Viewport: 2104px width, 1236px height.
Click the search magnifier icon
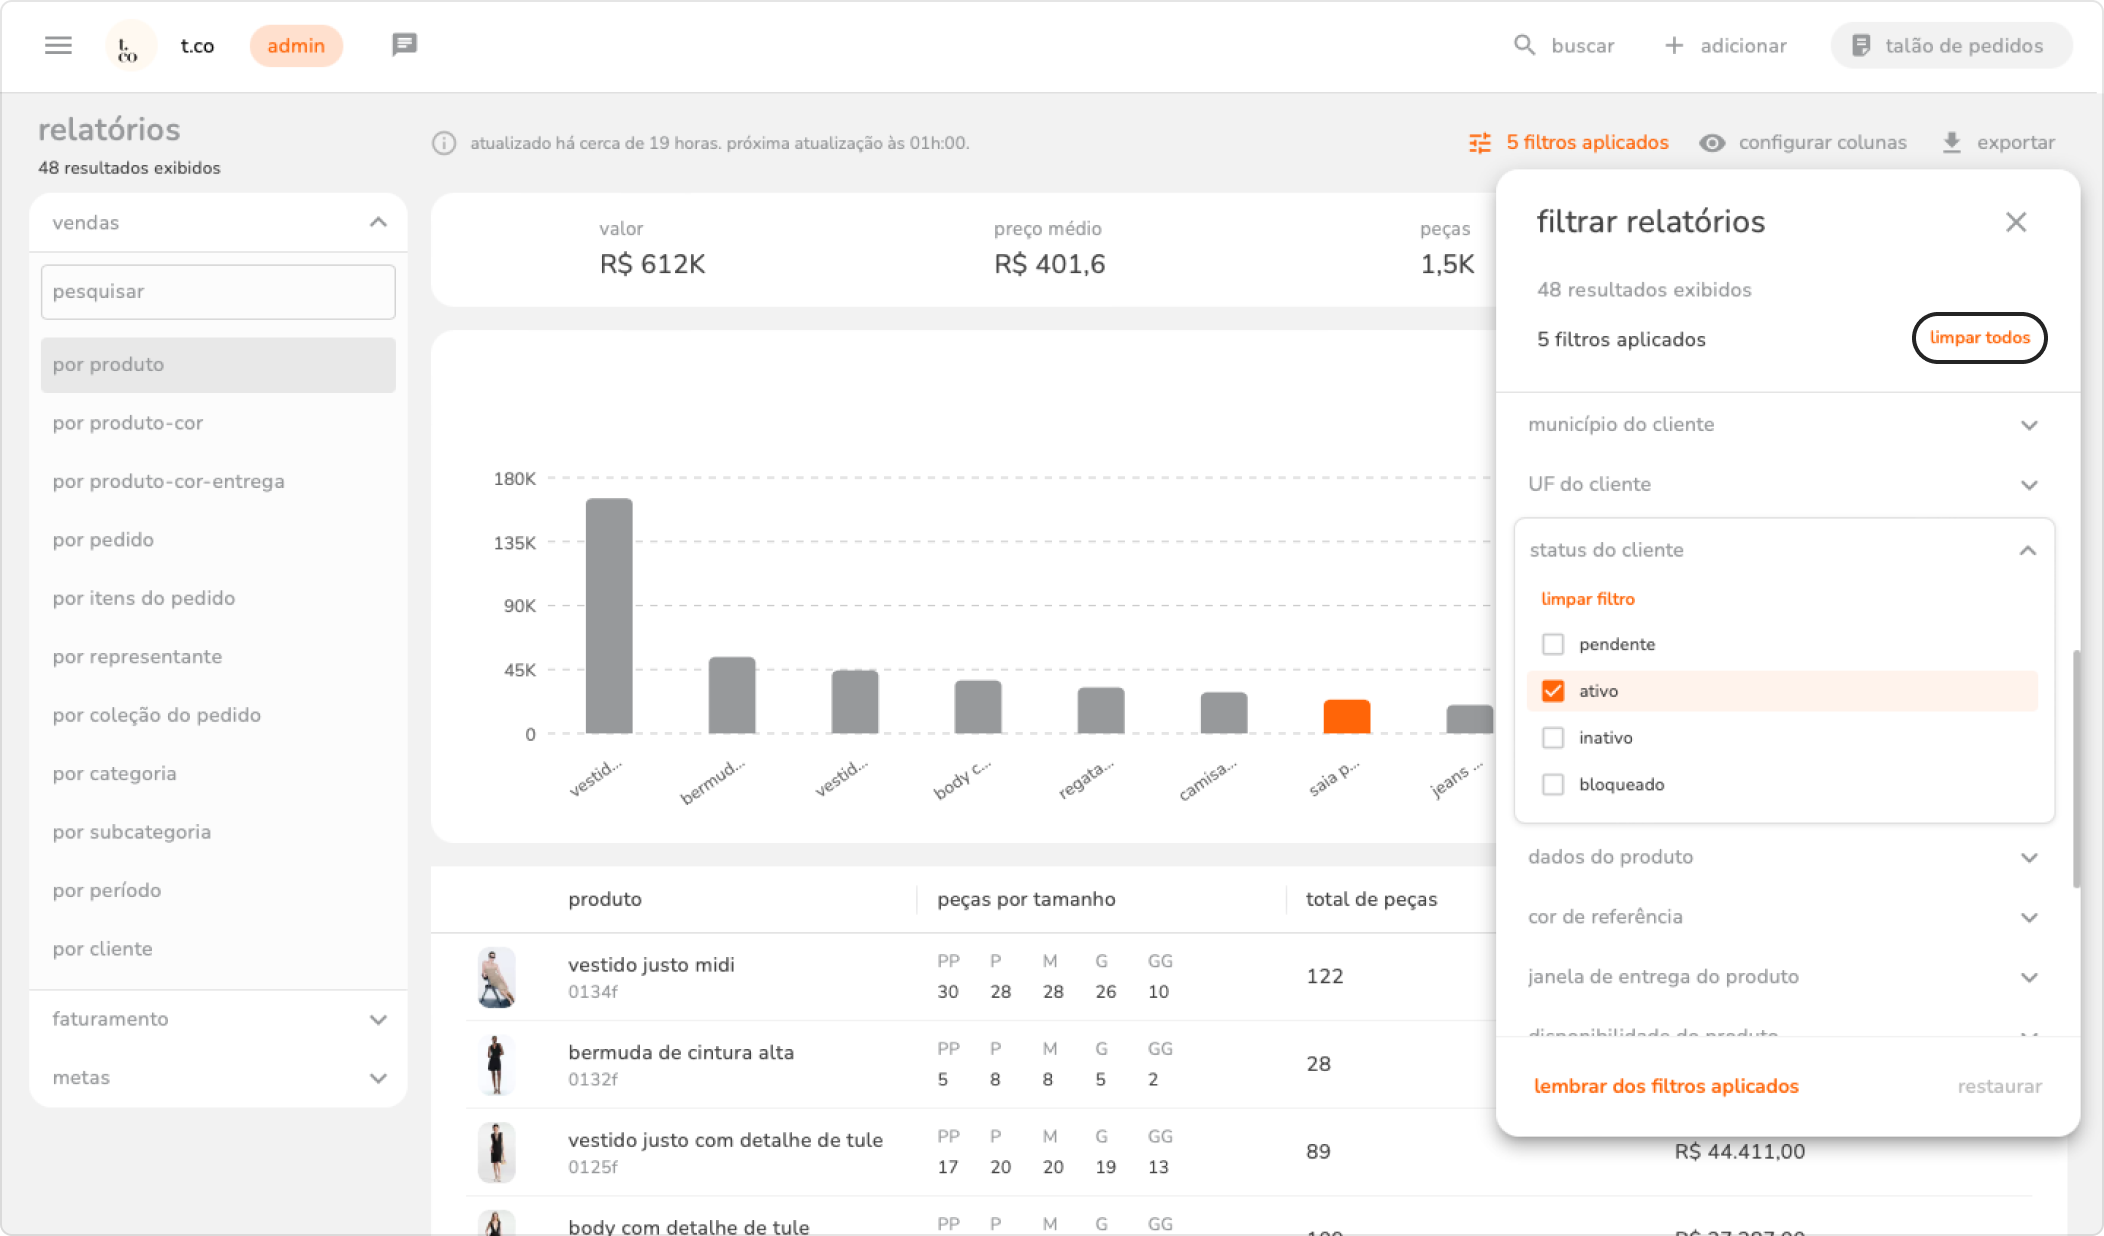[1524, 46]
